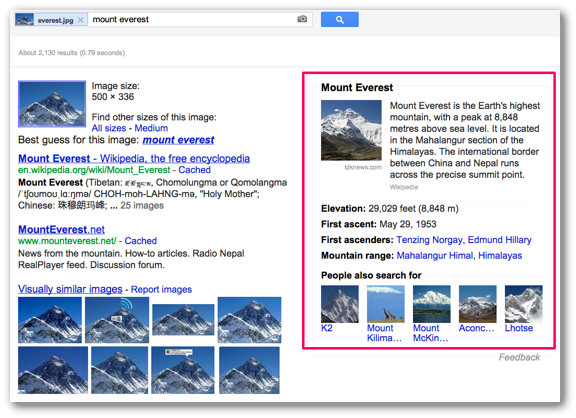Click green www.mounteverest.net/ URL
The image size is (576, 418).
[x=67, y=241]
